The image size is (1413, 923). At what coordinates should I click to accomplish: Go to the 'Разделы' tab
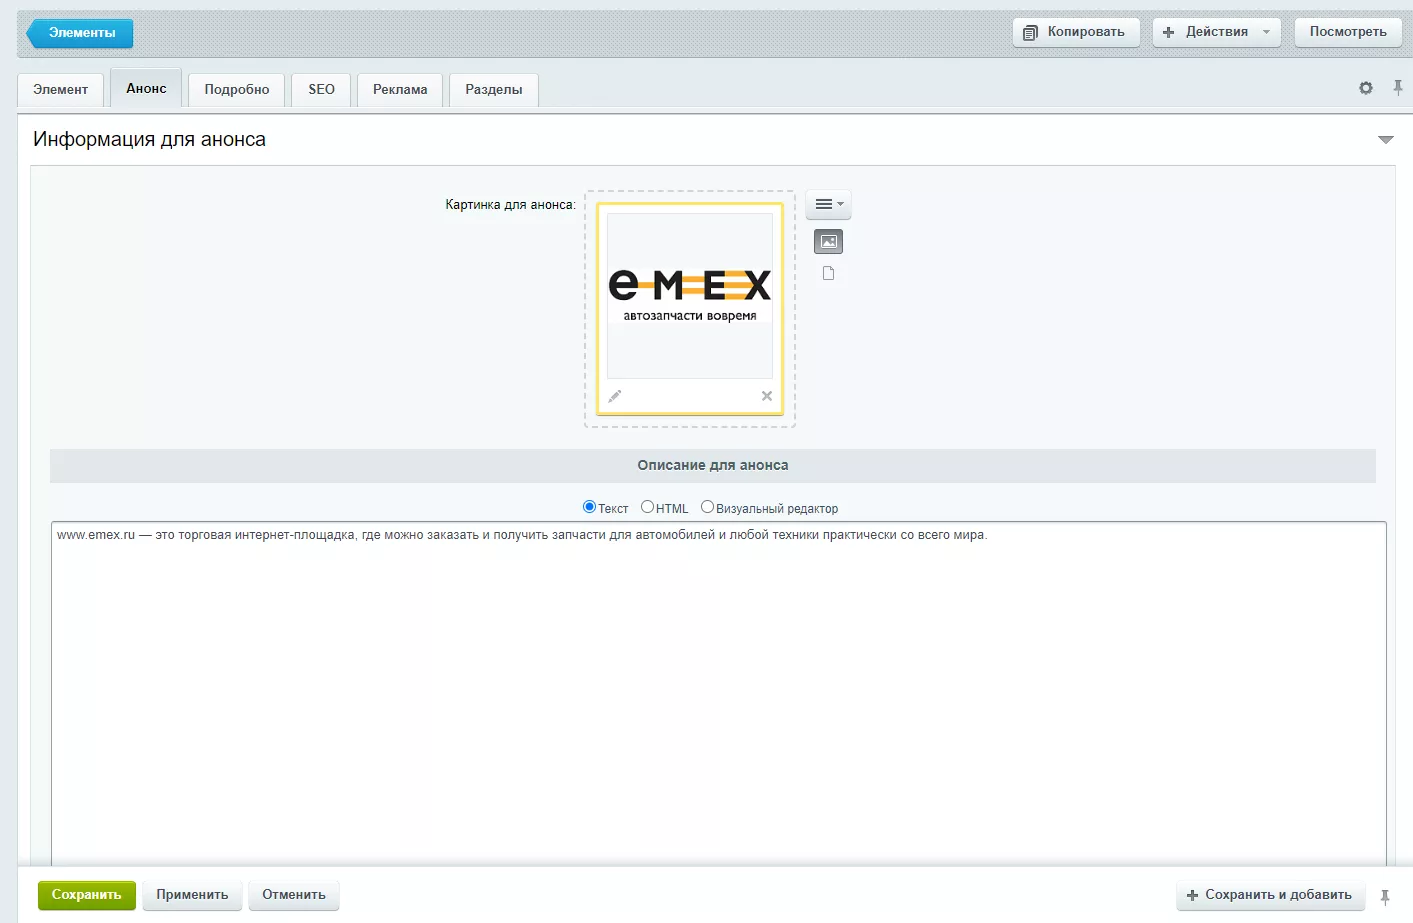494,90
